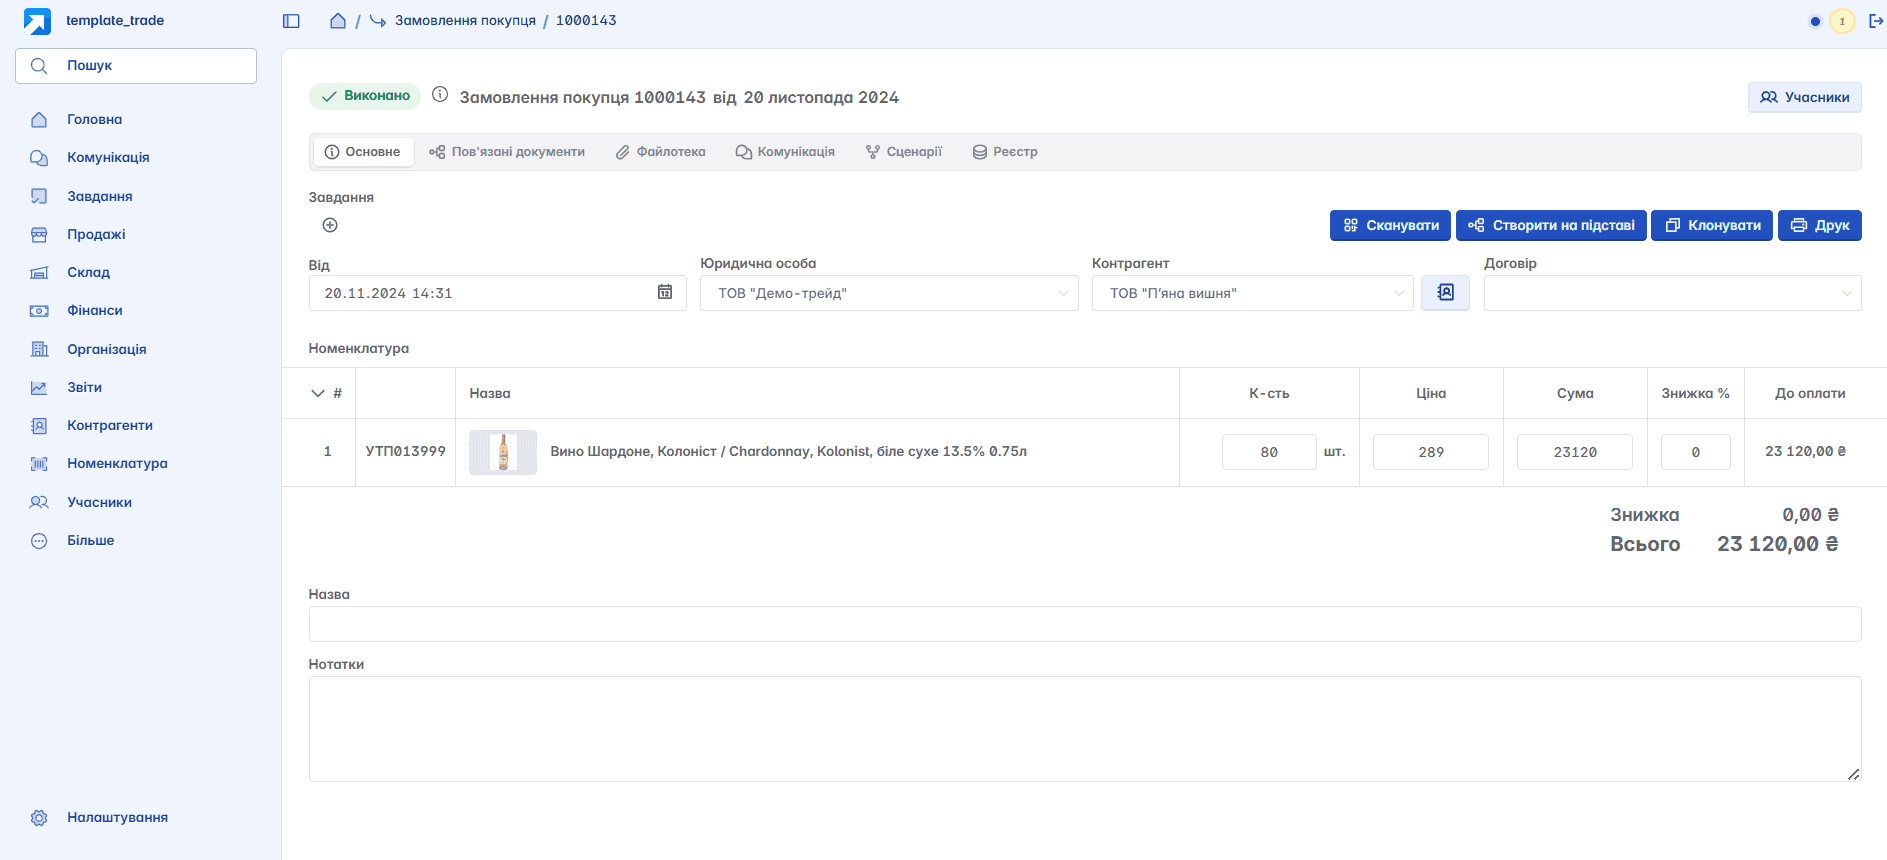Screen dimensions: 1887x860
Task: Add a task with the plus circle icon
Action: (330, 225)
